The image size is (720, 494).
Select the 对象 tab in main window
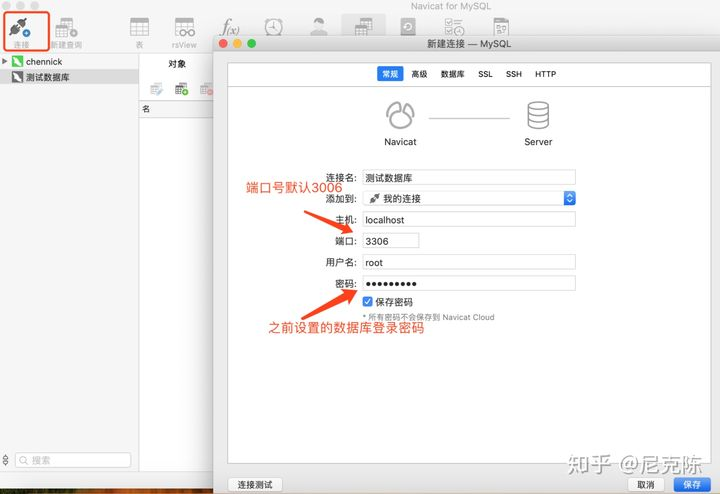pyautogui.click(x=177, y=64)
